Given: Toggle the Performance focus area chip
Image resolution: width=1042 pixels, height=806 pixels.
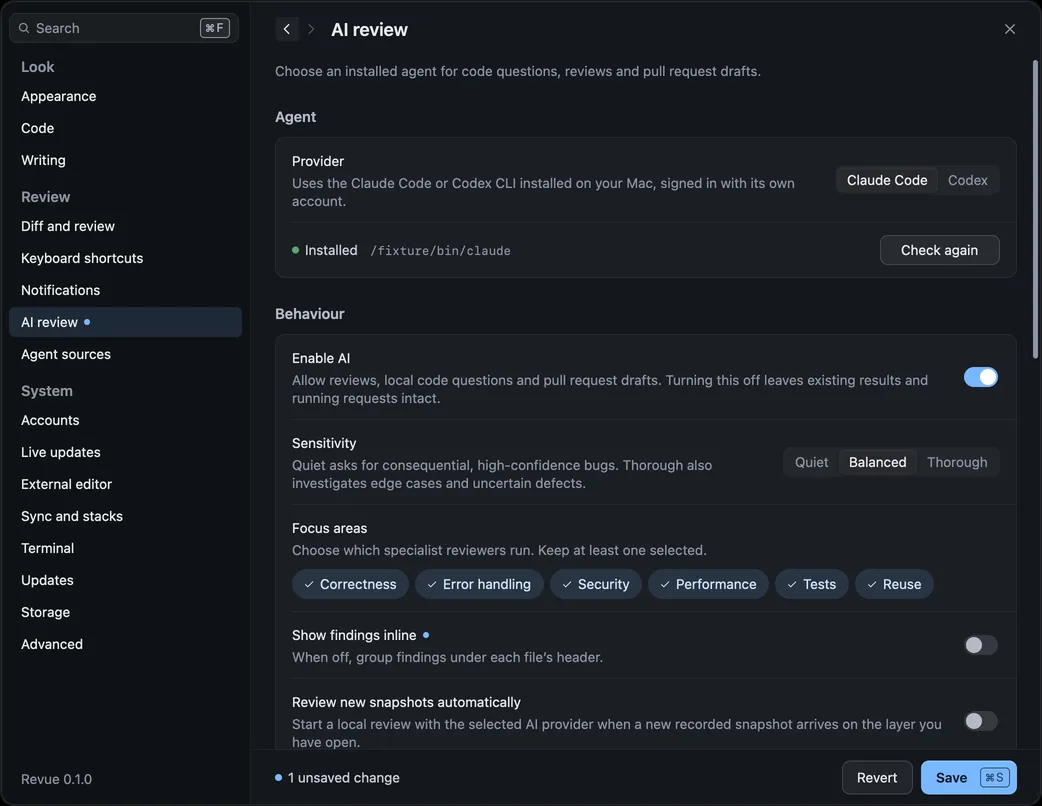Looking at the screenshot, I should click(x=708, y=584).
